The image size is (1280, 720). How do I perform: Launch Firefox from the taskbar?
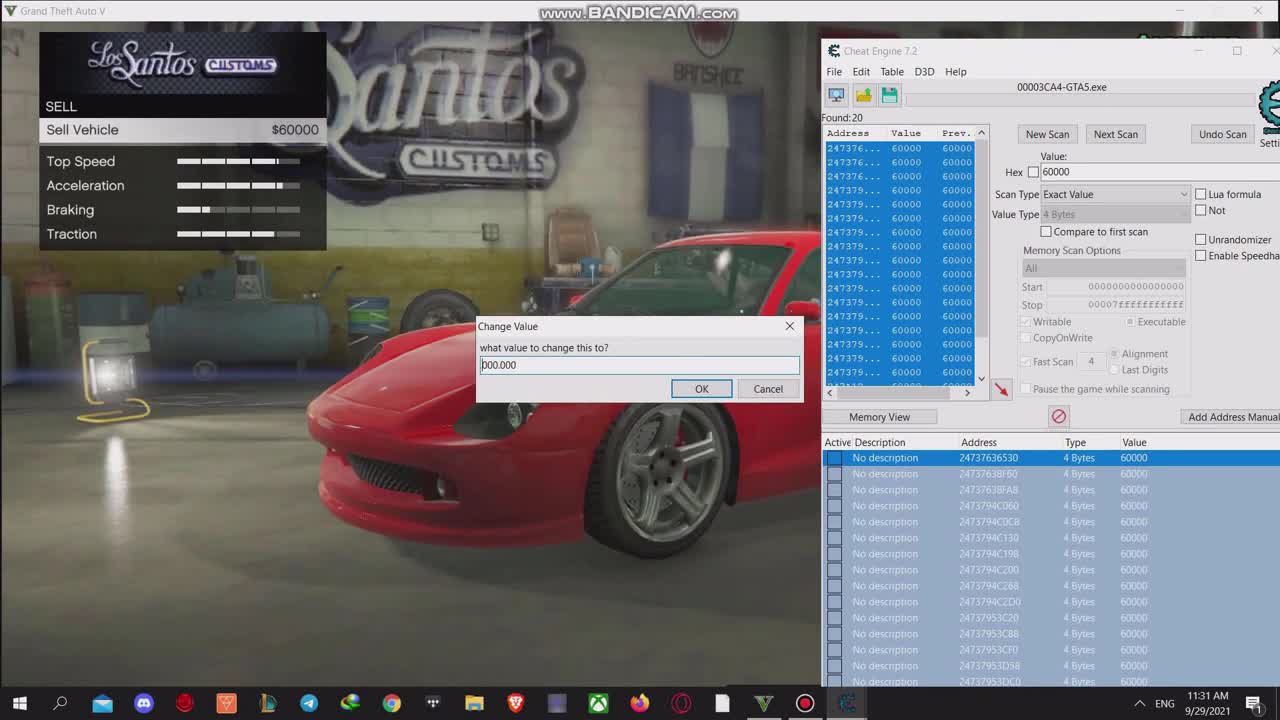coord(640,703)
